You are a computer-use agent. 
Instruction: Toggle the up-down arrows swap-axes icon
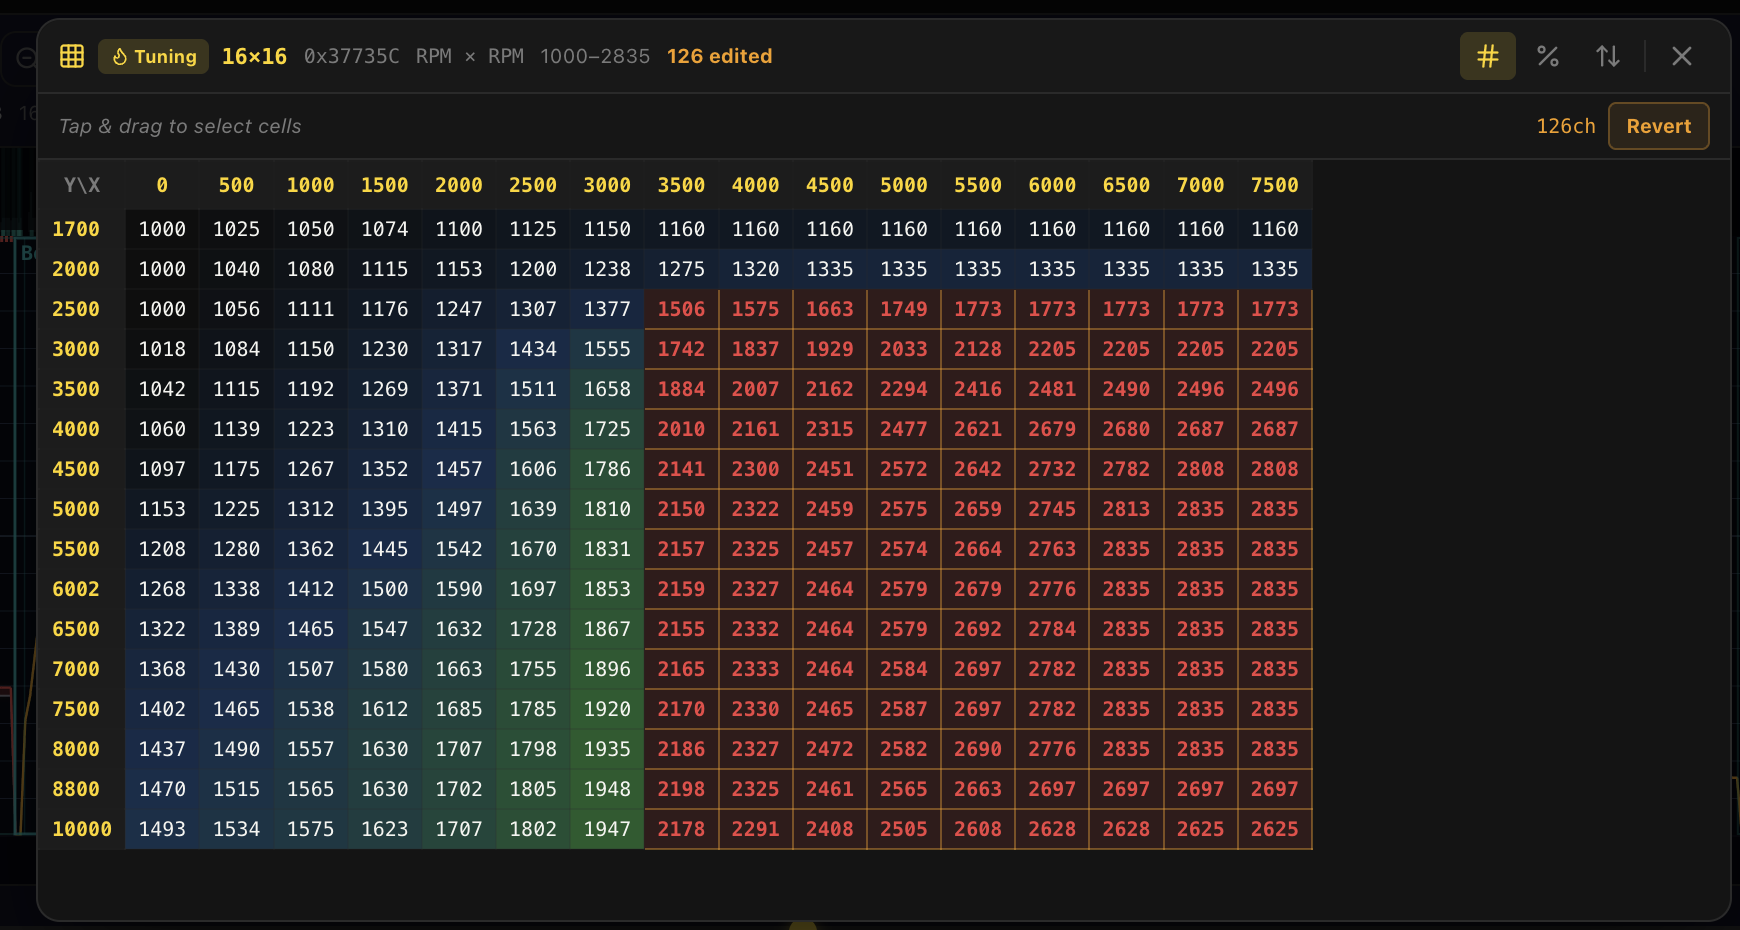1608,56
